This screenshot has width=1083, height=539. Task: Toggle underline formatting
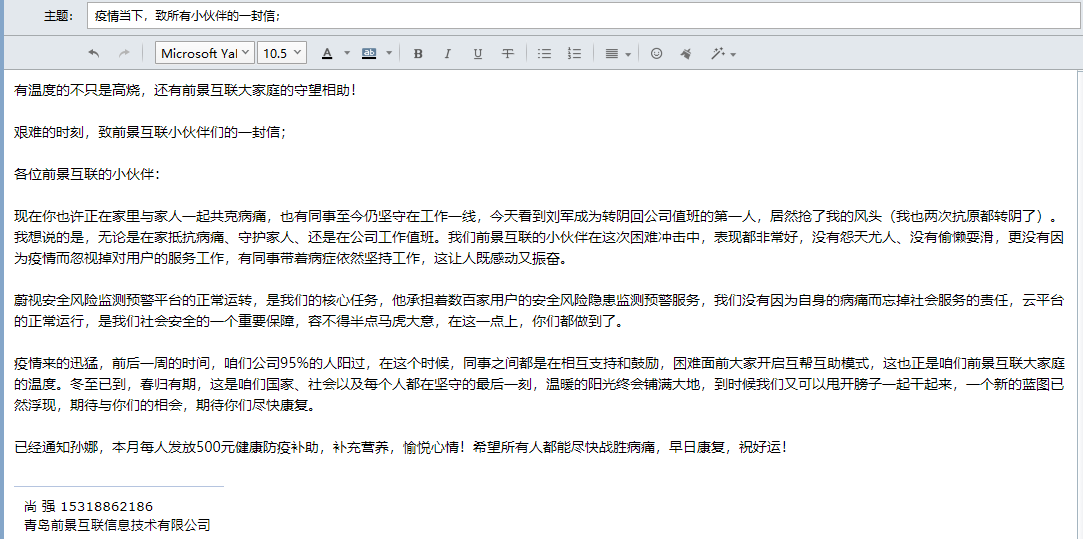(477, 53)
